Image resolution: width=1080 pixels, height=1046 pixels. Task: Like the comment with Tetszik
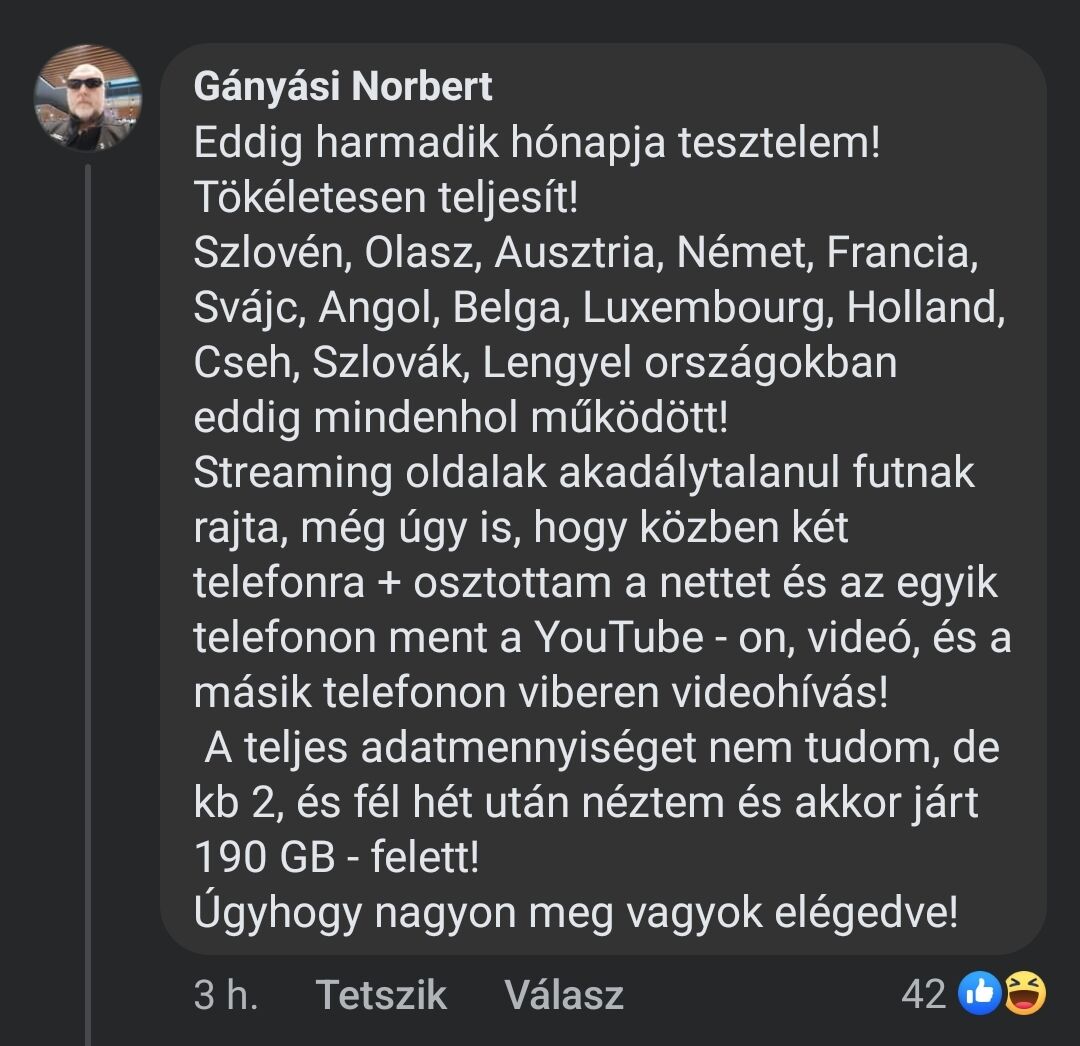coord(381,995)
